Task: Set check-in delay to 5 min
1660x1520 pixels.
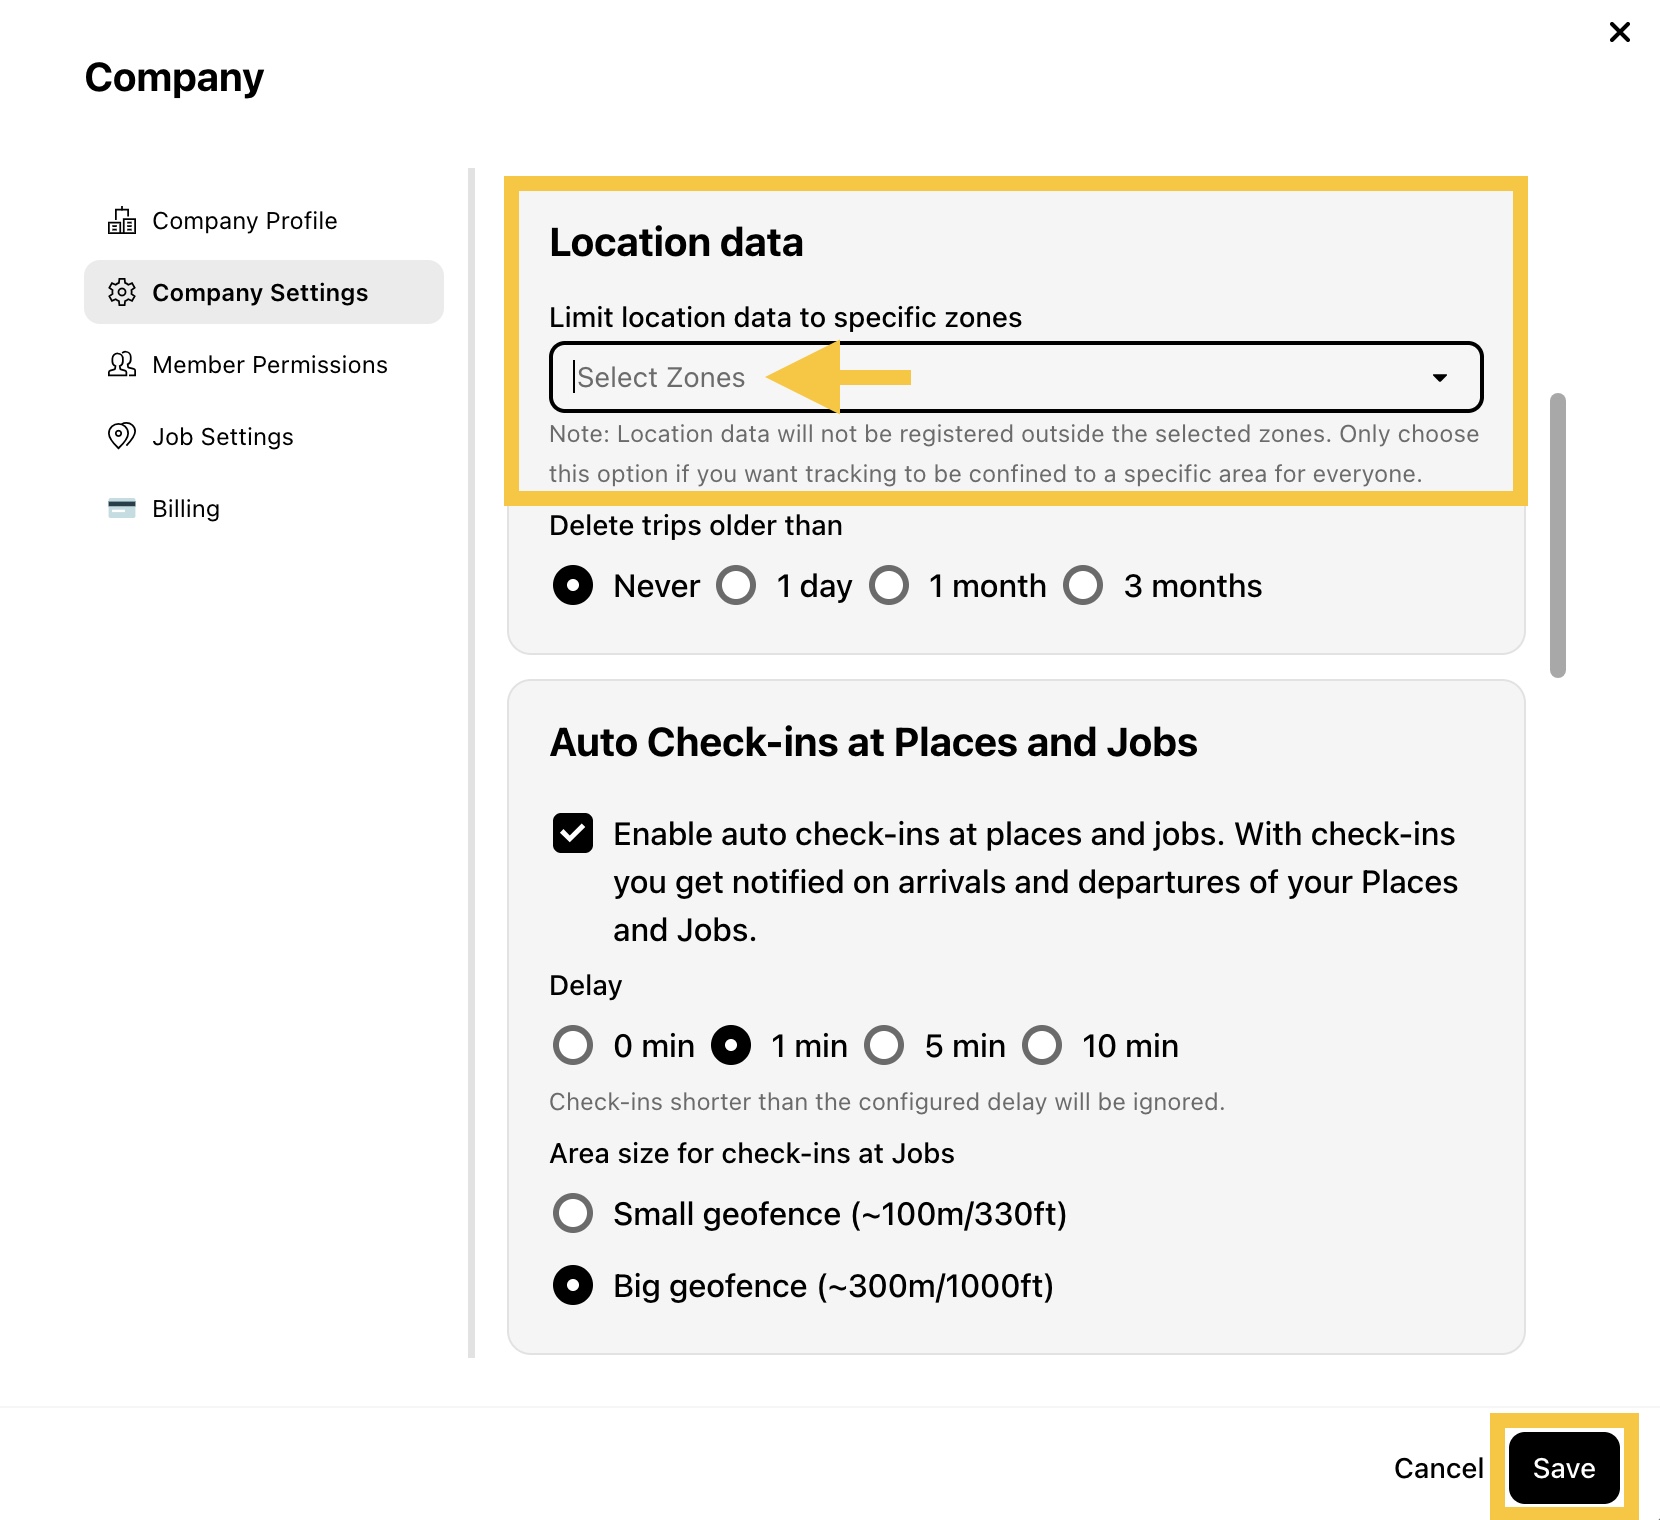Action: pyautogui.click(x=884, y=1045)
